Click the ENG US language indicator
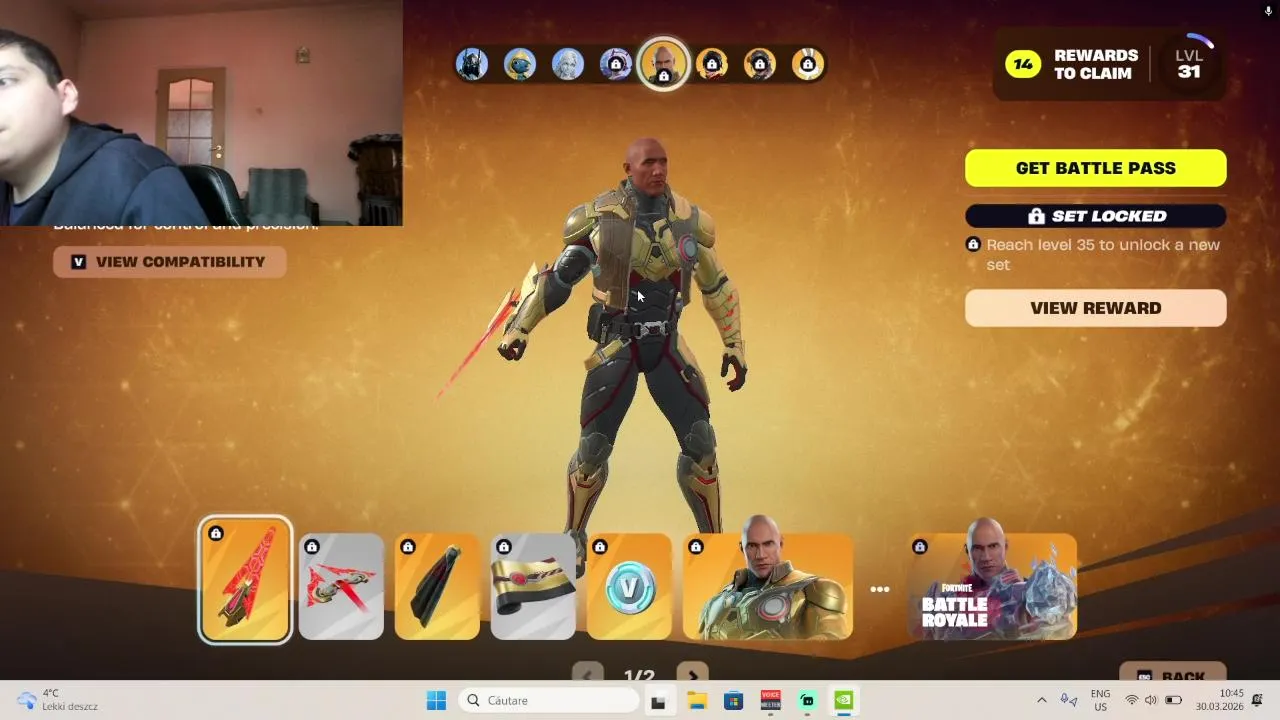Image resolution: width=1280 pixels, height=720 pixels. 1100,700
